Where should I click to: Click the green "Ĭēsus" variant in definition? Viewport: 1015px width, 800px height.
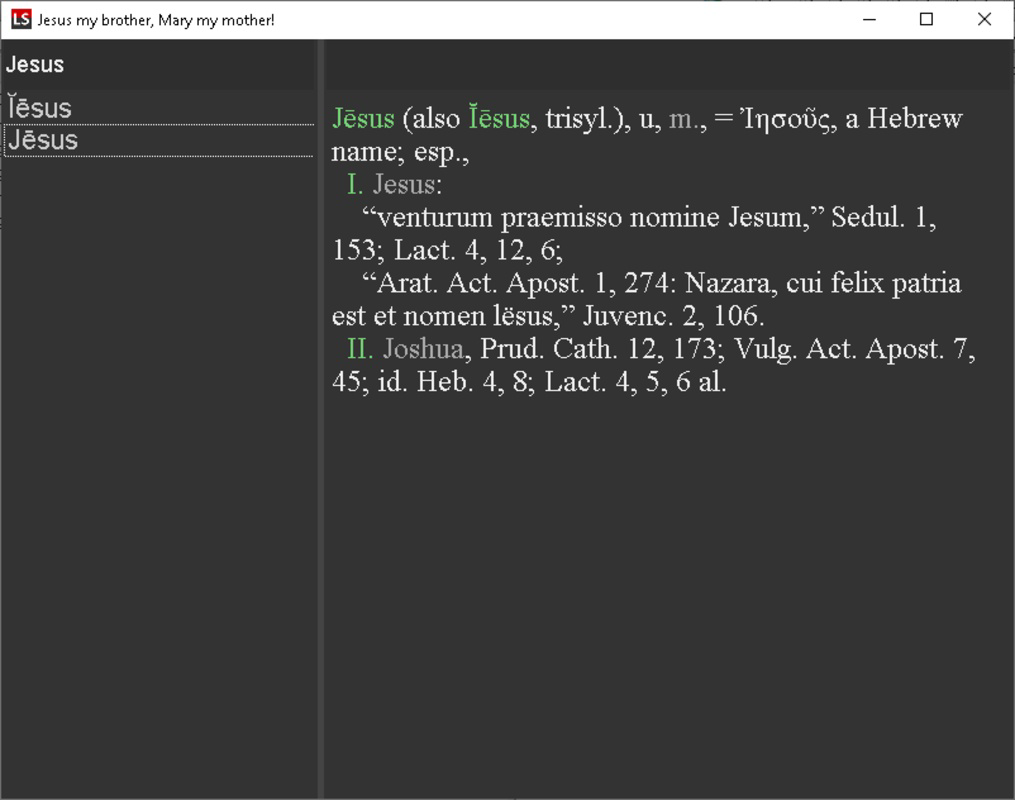point(499,118)
